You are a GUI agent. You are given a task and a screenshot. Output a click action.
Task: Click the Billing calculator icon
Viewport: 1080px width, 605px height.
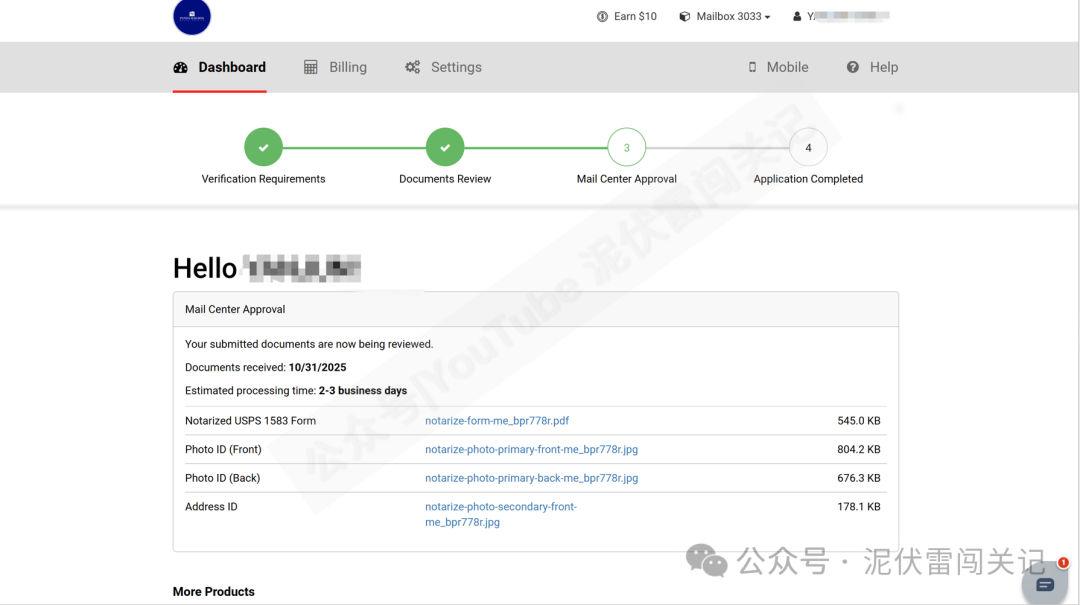pos(311,68)
